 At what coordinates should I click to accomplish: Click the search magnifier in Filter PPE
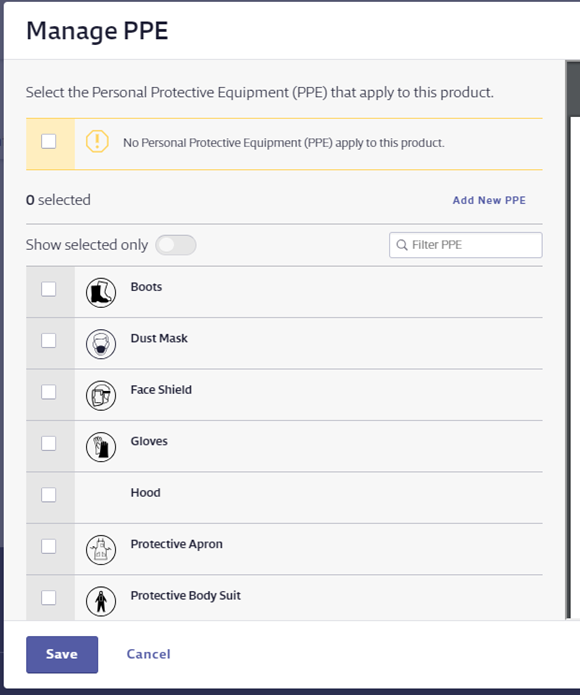pyautogui.click(x=401, y=245)
